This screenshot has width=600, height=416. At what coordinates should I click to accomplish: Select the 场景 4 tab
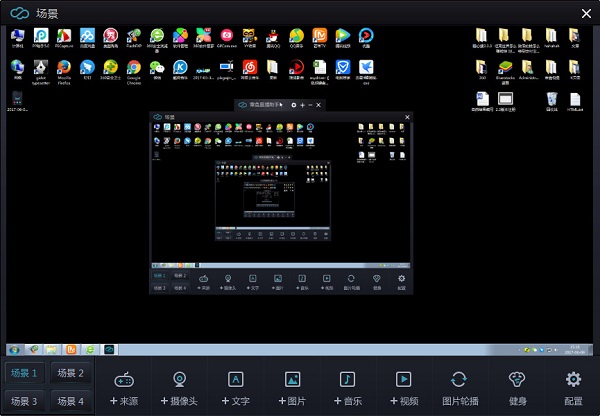[70, 401]
